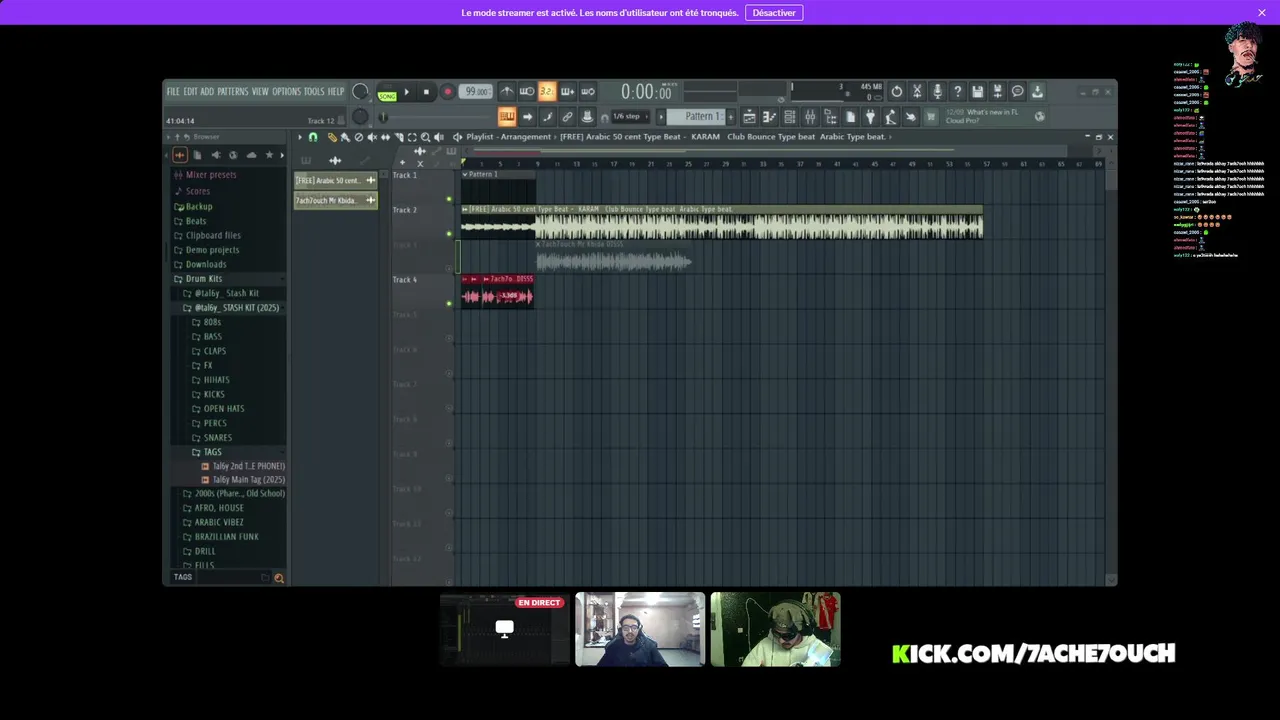Select the 7ach7ouch Mr Kbida picker clip

point(335,200)
